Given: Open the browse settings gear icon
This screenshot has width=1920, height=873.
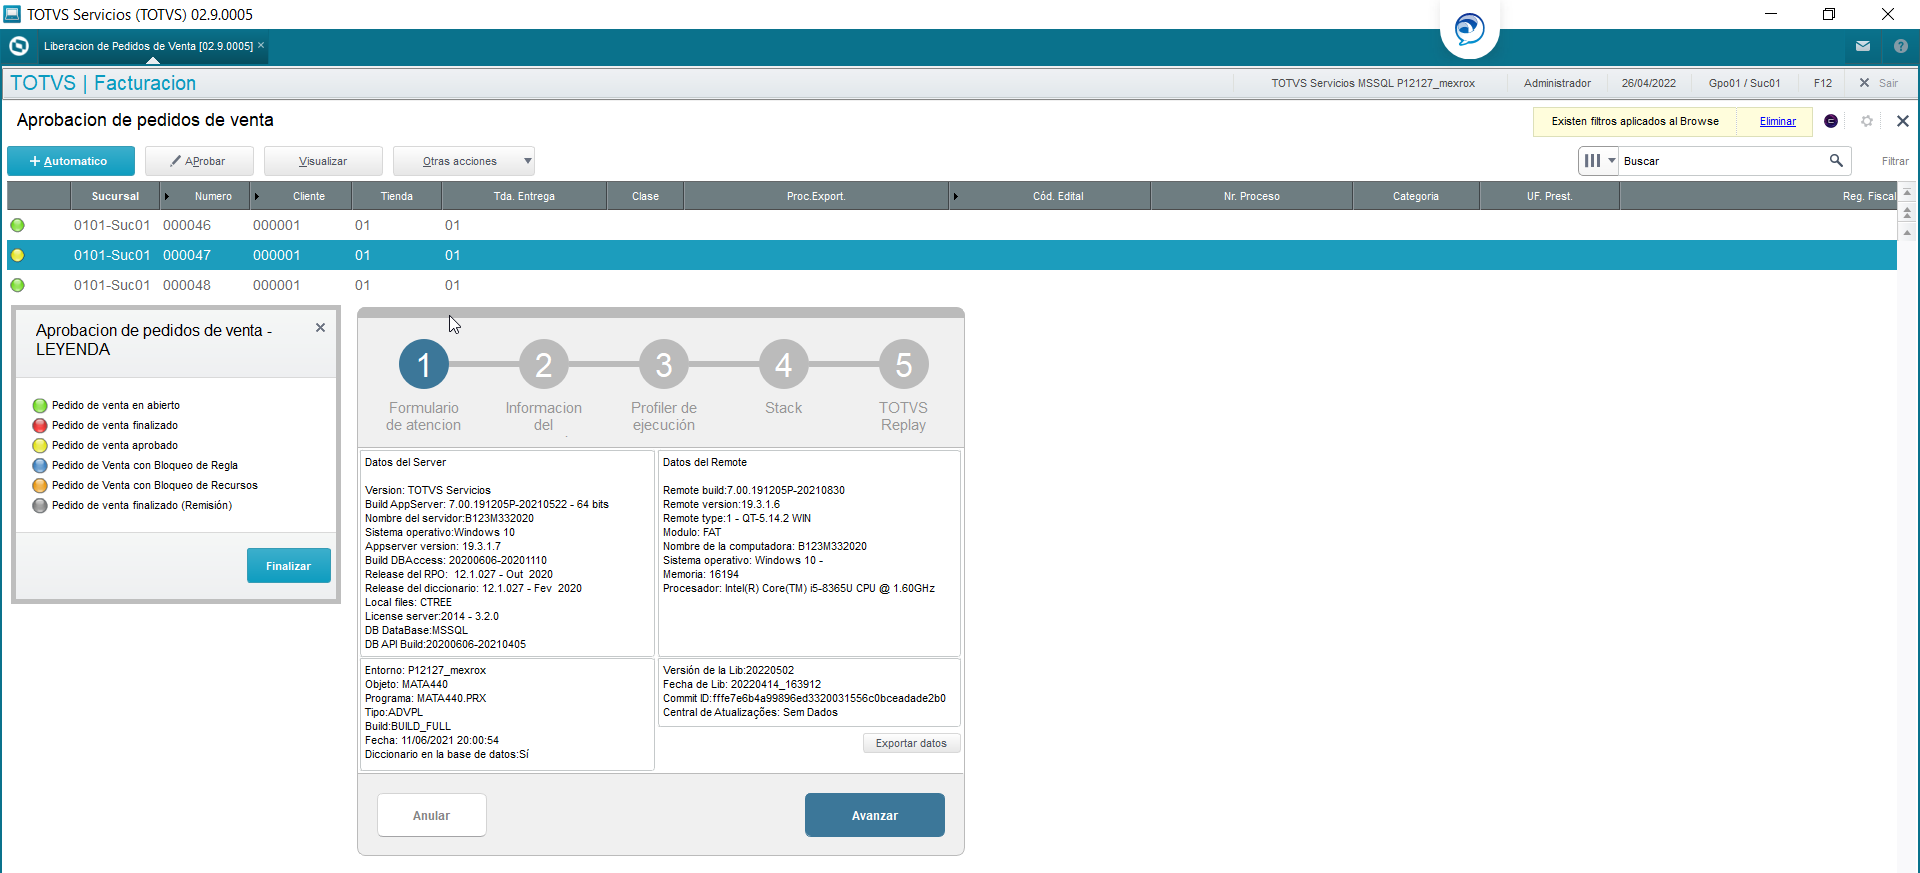Looking at the screenshot, I should [1867, 121].
